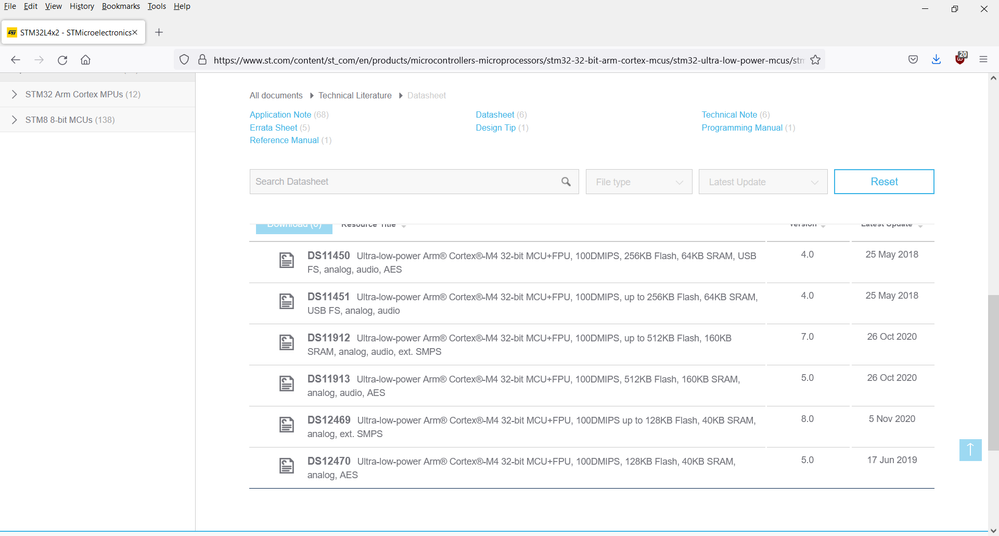Open the File menu

coord(10,6)
